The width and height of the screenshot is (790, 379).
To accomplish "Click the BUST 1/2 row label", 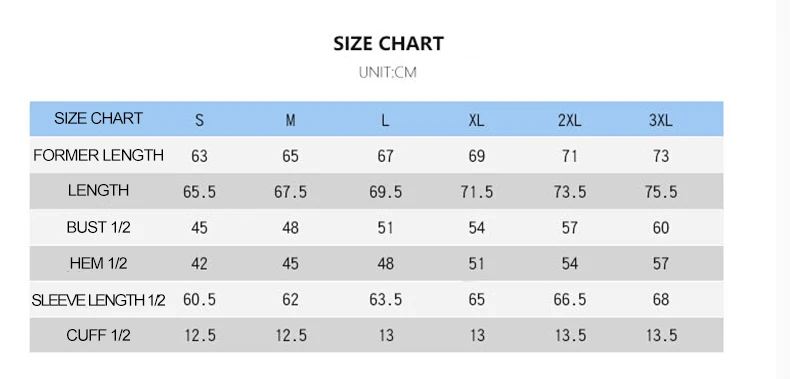I will tap(99, 227).
